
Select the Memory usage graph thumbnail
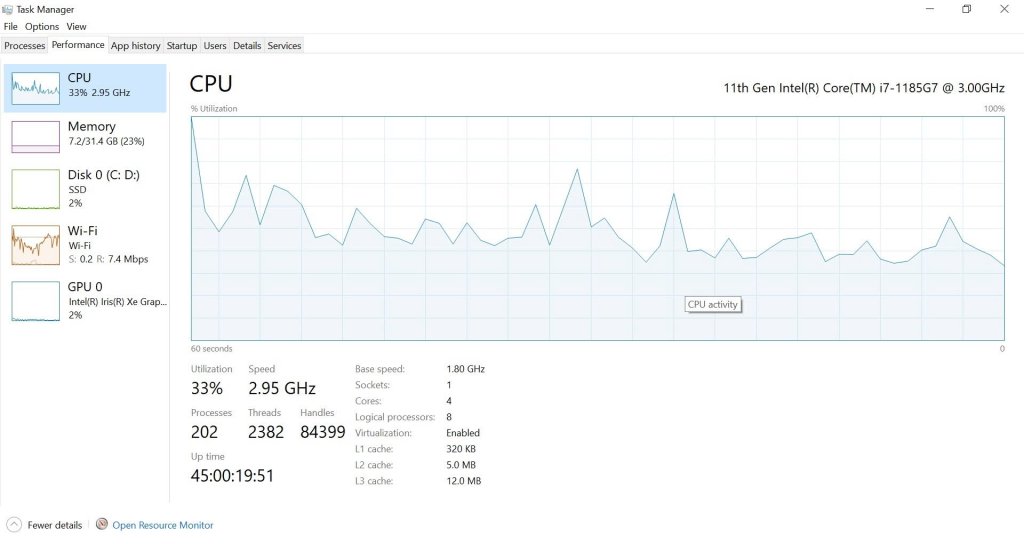pos(35,137)
